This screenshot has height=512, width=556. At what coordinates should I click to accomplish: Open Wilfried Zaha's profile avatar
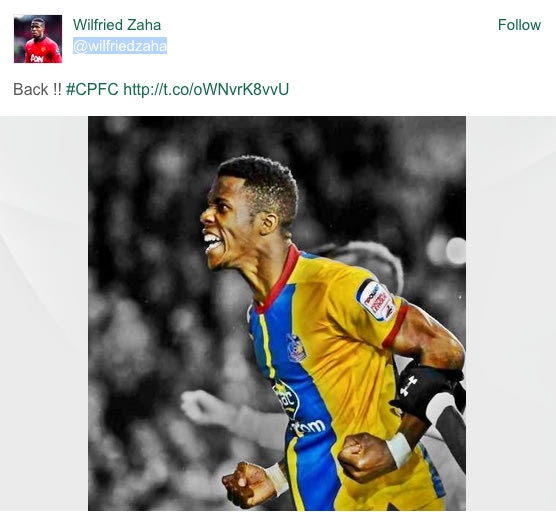pos(38,39)
